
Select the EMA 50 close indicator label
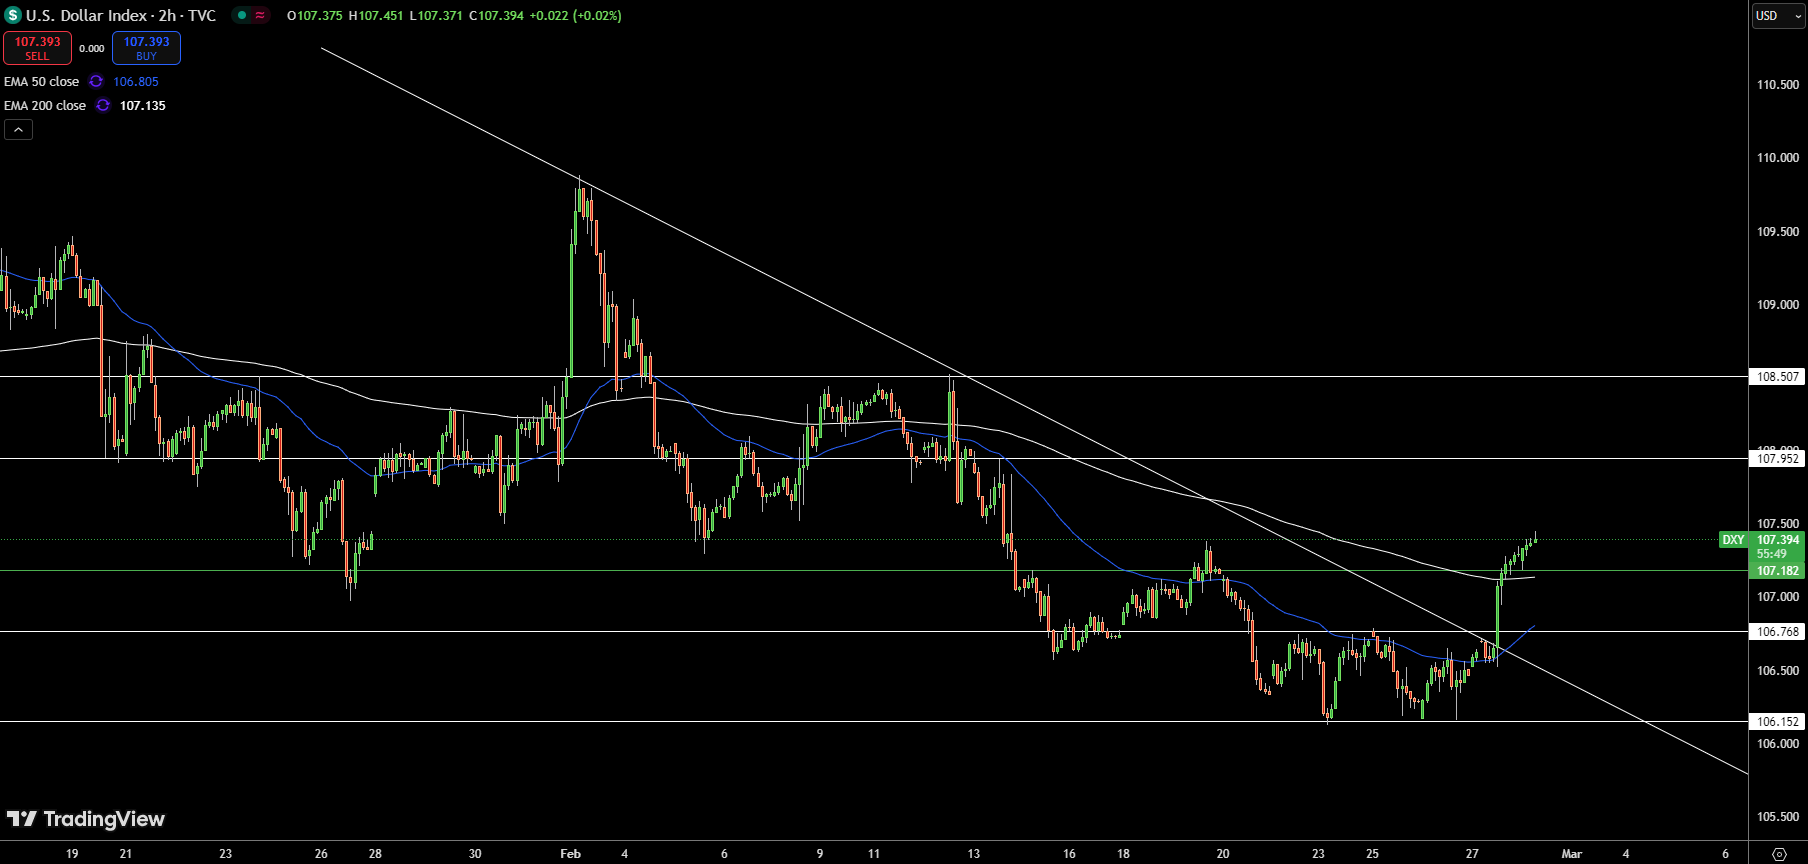click(42, 82)
